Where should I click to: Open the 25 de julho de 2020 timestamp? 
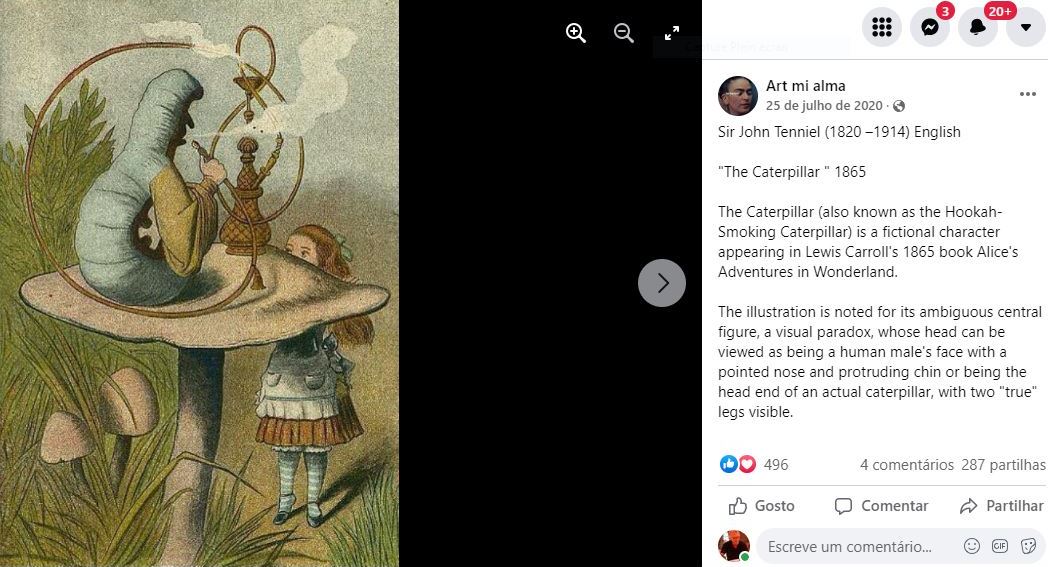point(824,106)
